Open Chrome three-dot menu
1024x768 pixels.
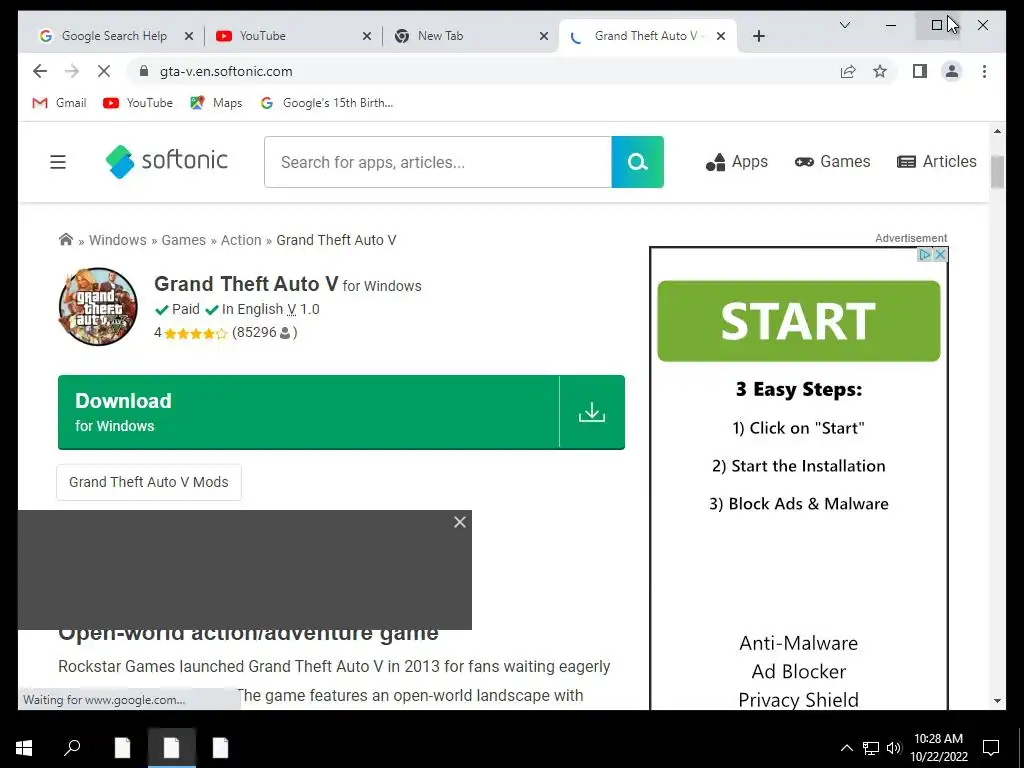(984, 71)
